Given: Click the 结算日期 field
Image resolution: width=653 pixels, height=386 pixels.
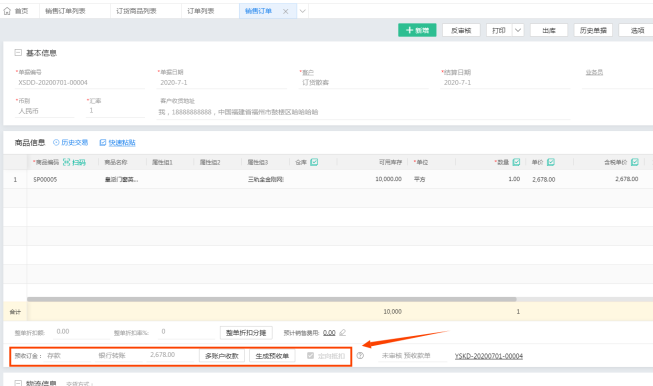Looking at the screenshot, I should [505, 82].
